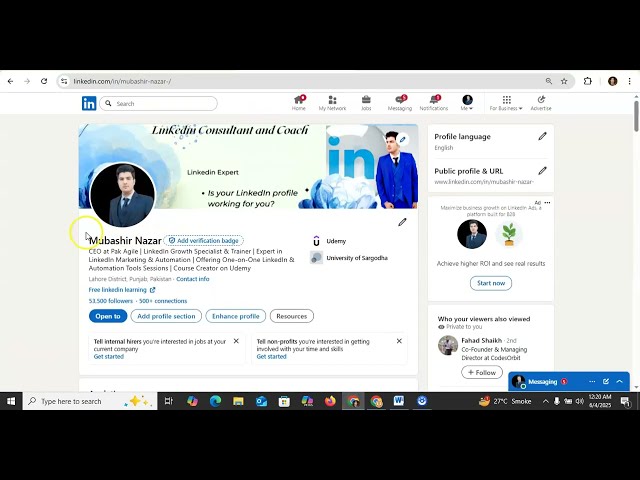Open File Explorer from the taskbar
640x480 pixels.
tap(238, 401)
